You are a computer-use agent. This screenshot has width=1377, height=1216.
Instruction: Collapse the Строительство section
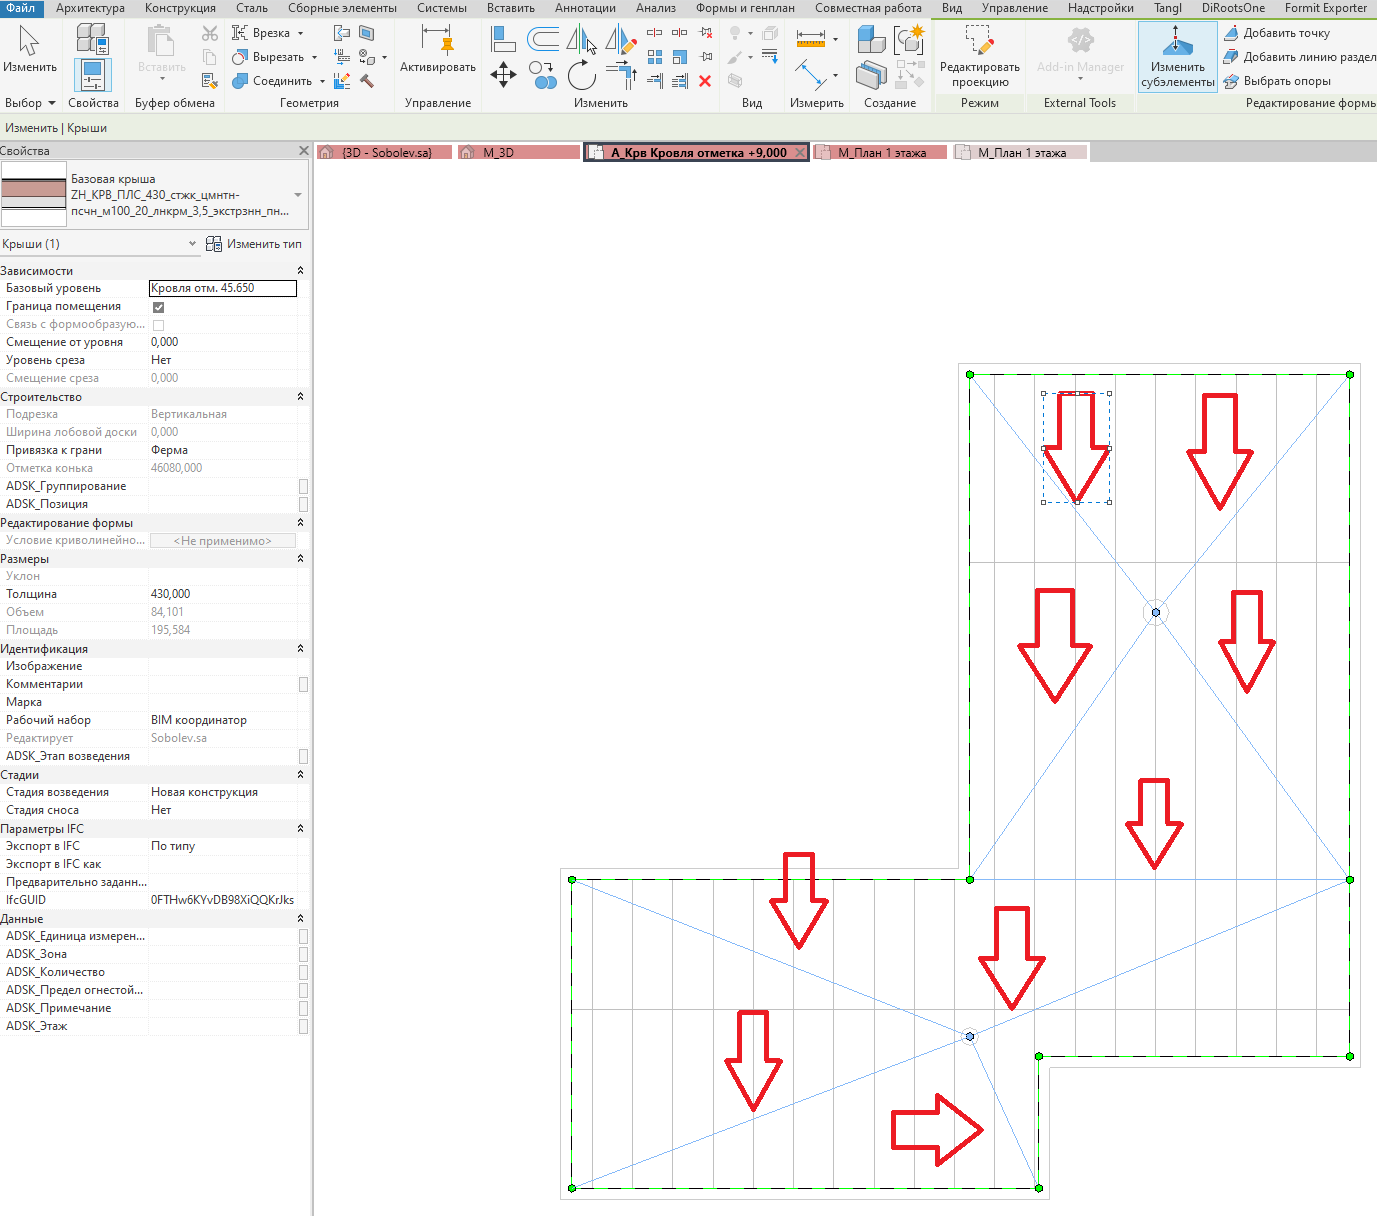300,397
